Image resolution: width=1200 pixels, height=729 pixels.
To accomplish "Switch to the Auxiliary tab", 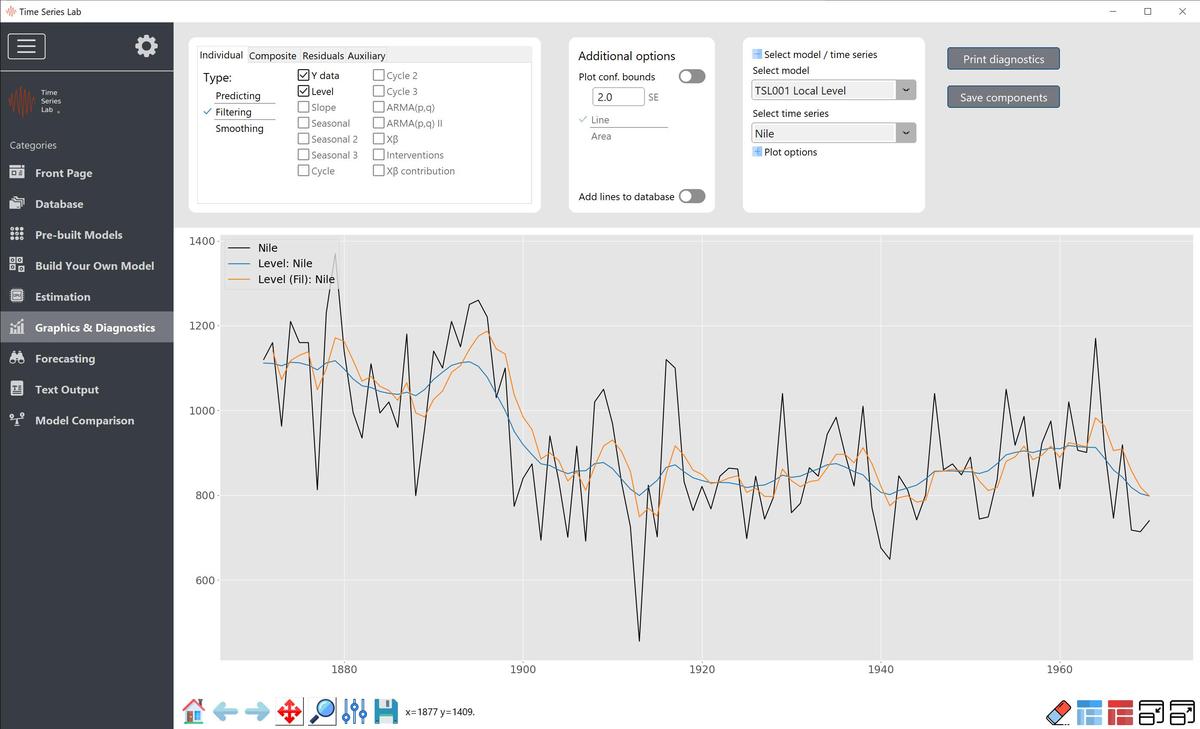I will click(x=366, y=56).
